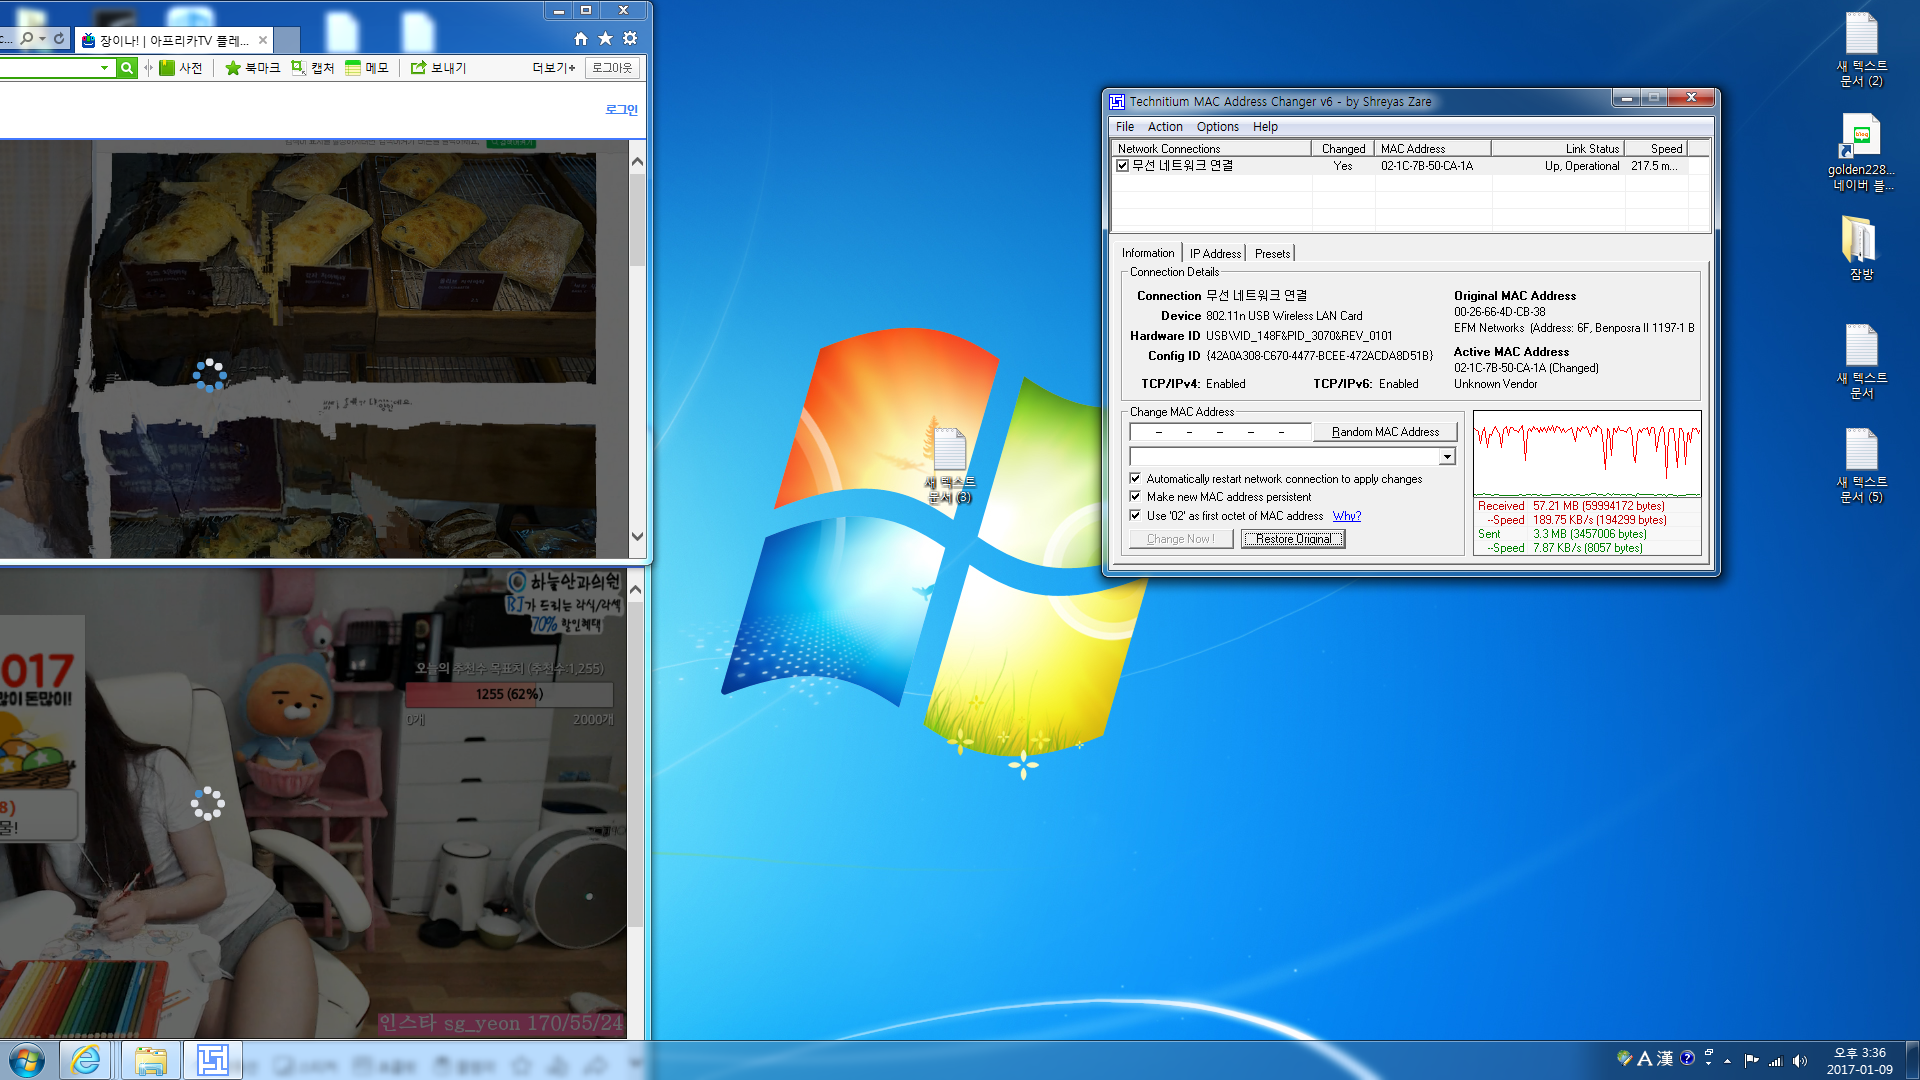1920x1080 pixels.
Task: Show hidden system tray icons
Action: 1728,1061
